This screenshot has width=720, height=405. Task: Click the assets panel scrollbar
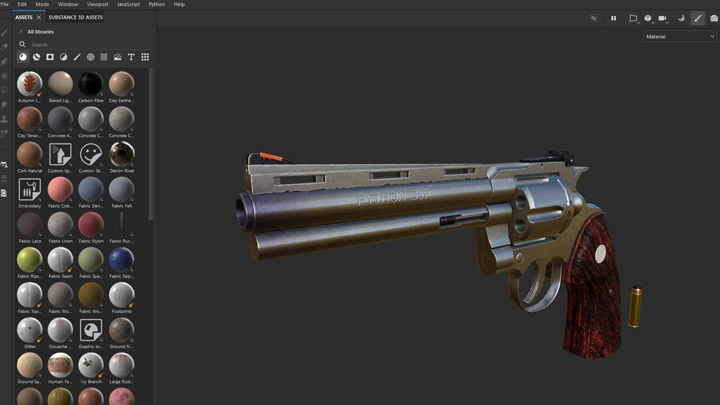(151, 144)
